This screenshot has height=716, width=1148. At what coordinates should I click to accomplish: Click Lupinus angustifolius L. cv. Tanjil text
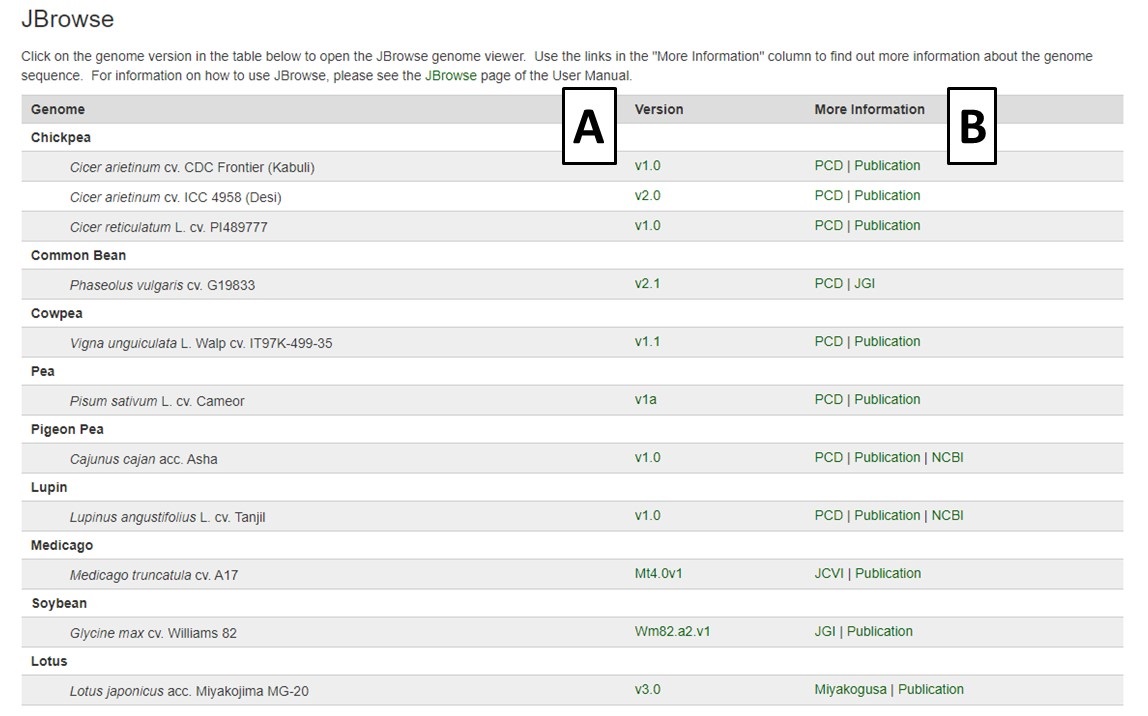click(168, 518)
